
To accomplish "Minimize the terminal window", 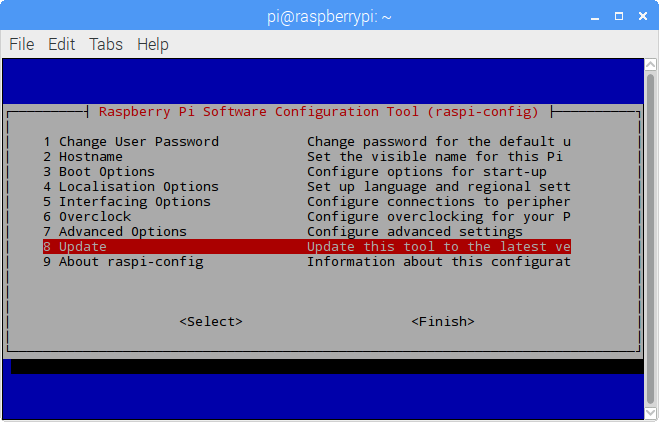I will coord(595,17).
